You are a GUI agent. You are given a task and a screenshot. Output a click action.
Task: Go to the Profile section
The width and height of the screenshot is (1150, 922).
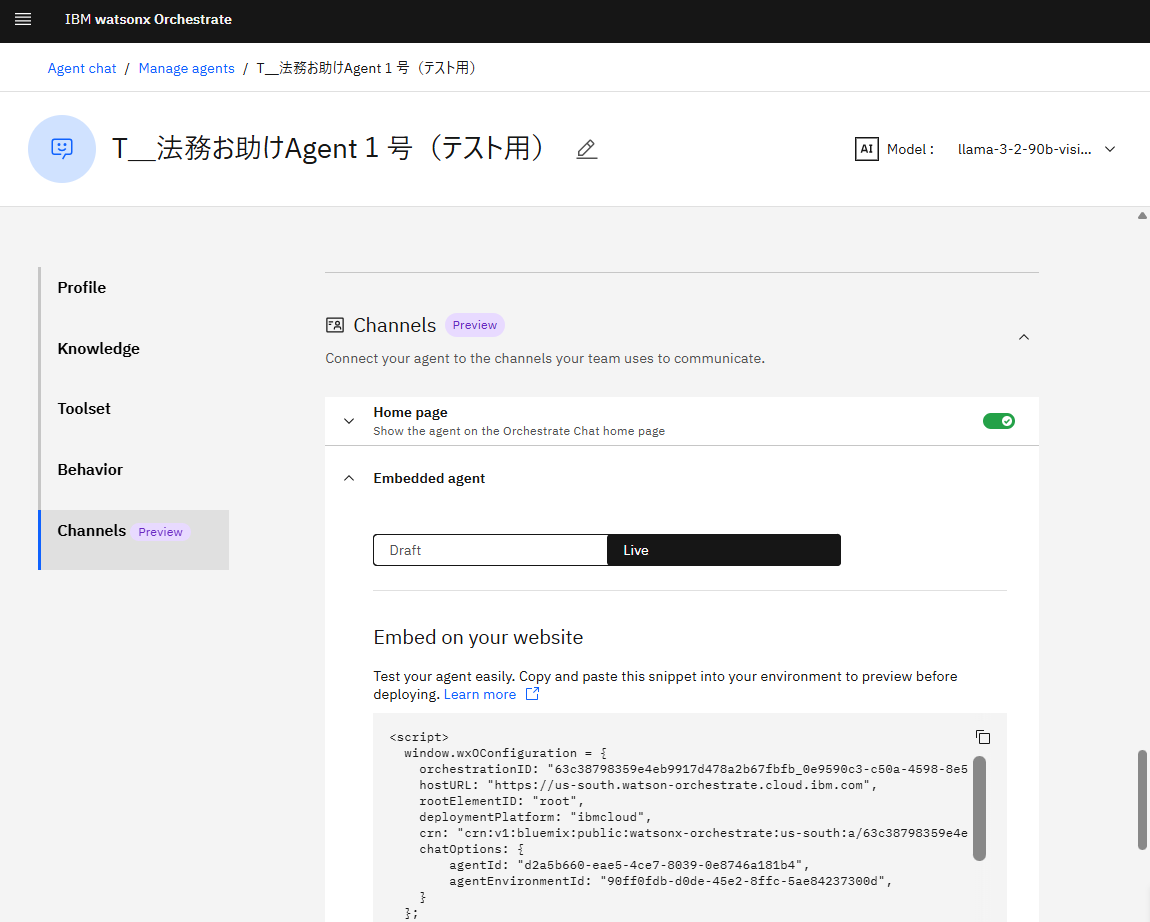coord(81,288)
